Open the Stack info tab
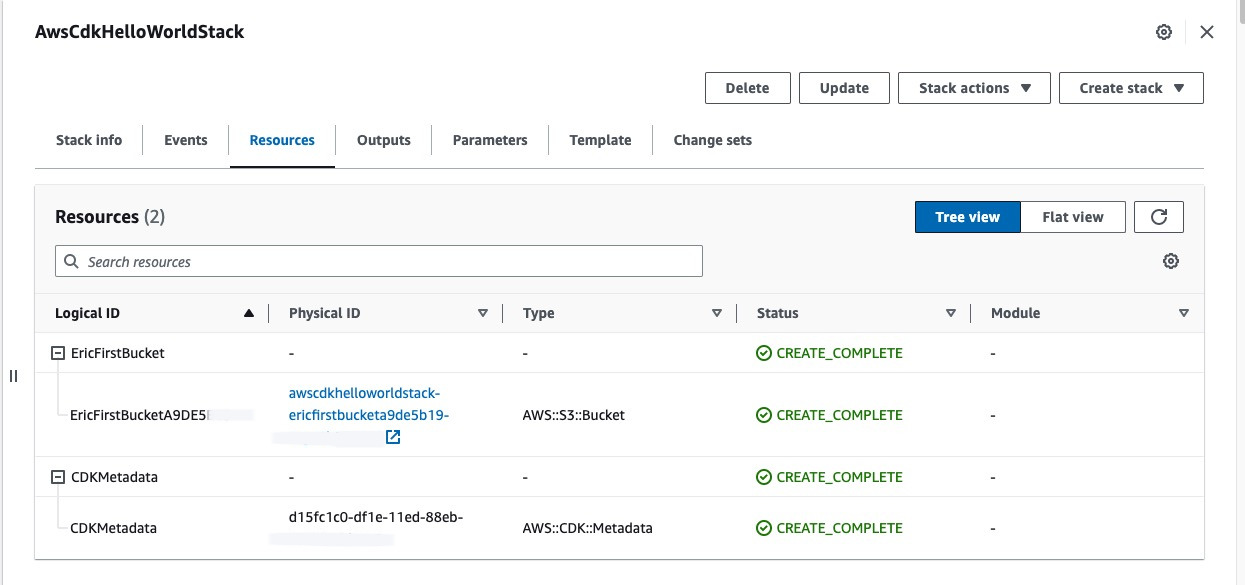This screenshot has height=585, width=1245. coord(89,140)
